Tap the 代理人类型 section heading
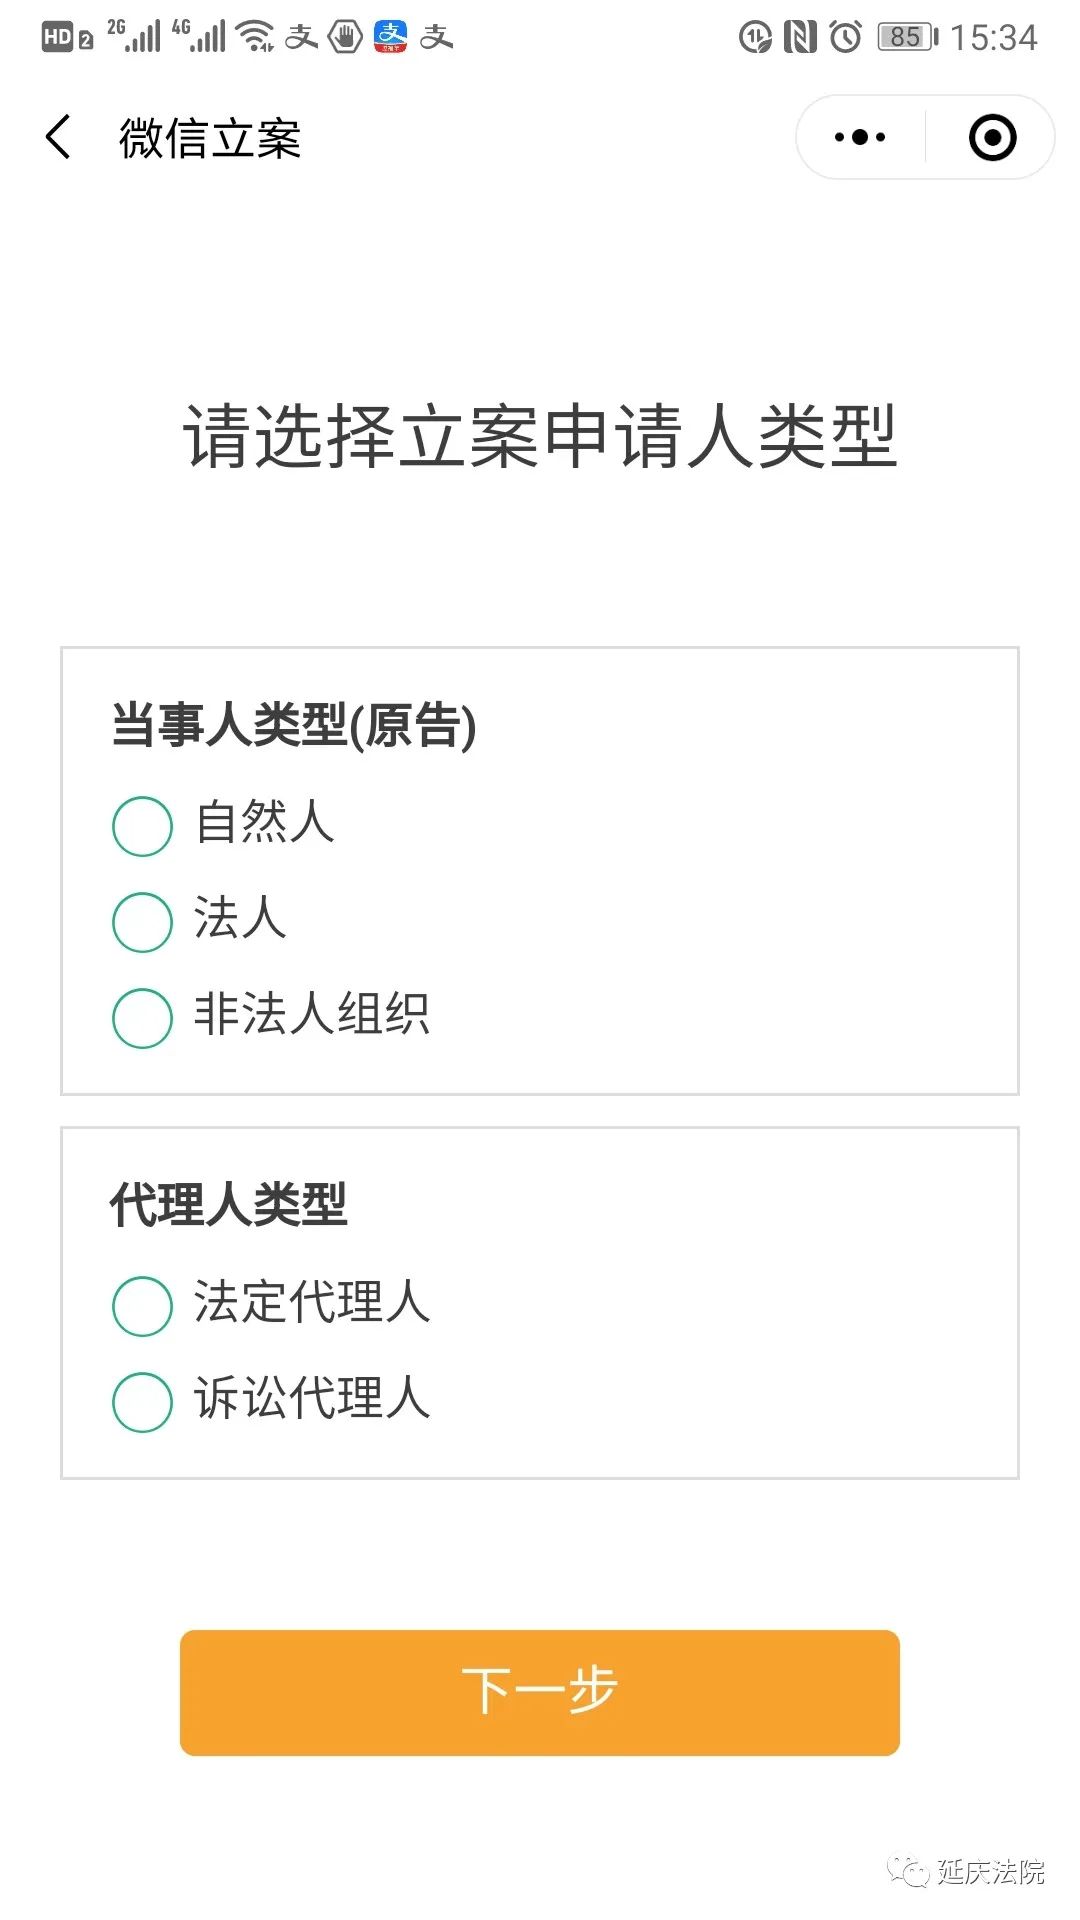Viewport: 1080px width, 1920px height. (228, 1204)
